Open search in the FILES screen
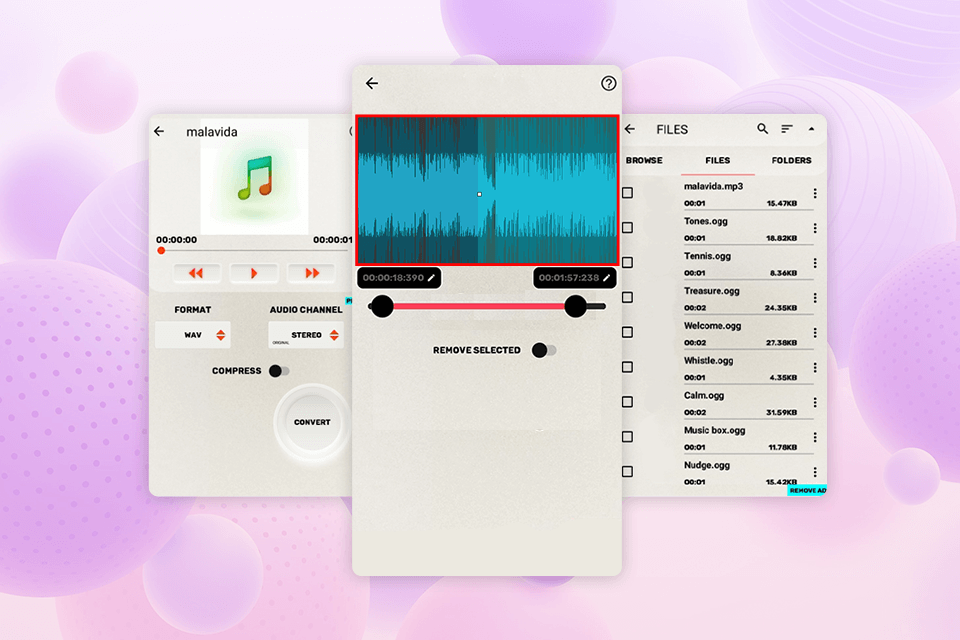960x640 pixels. 762,129
